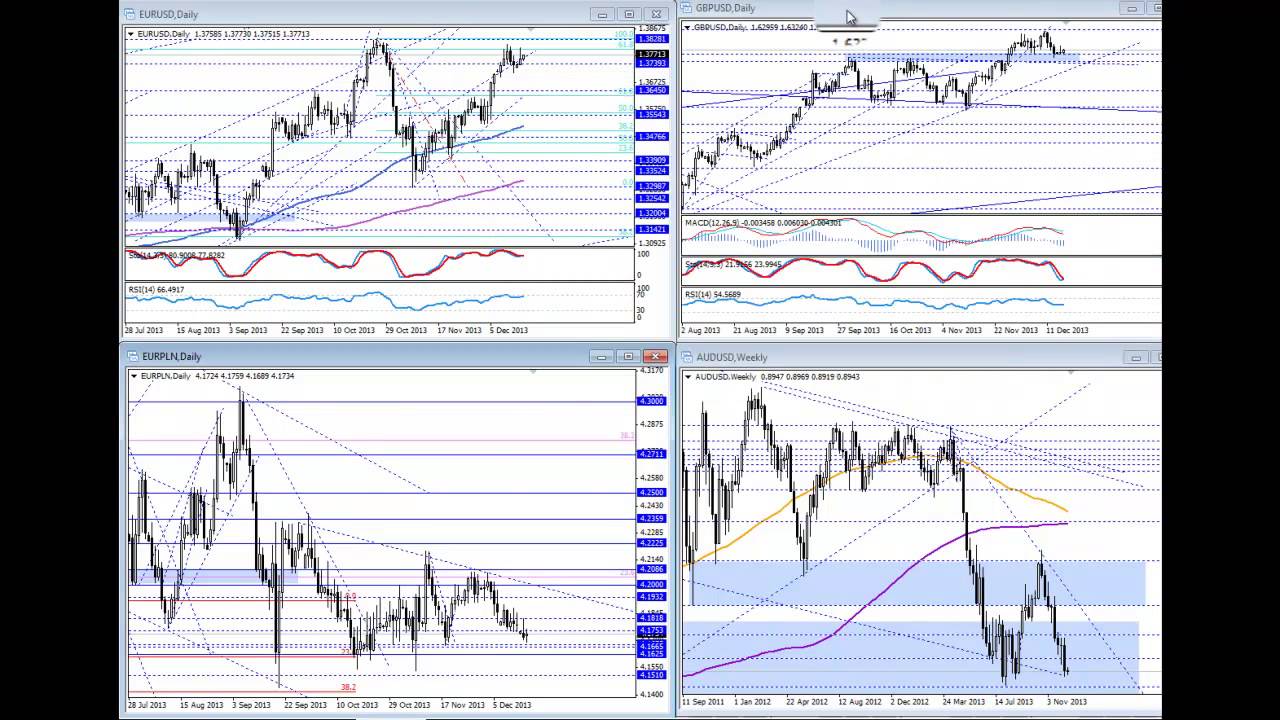Click the 4.2711 level label on EURPLN
Viewport: 1280px width, 720px height.
651,454
